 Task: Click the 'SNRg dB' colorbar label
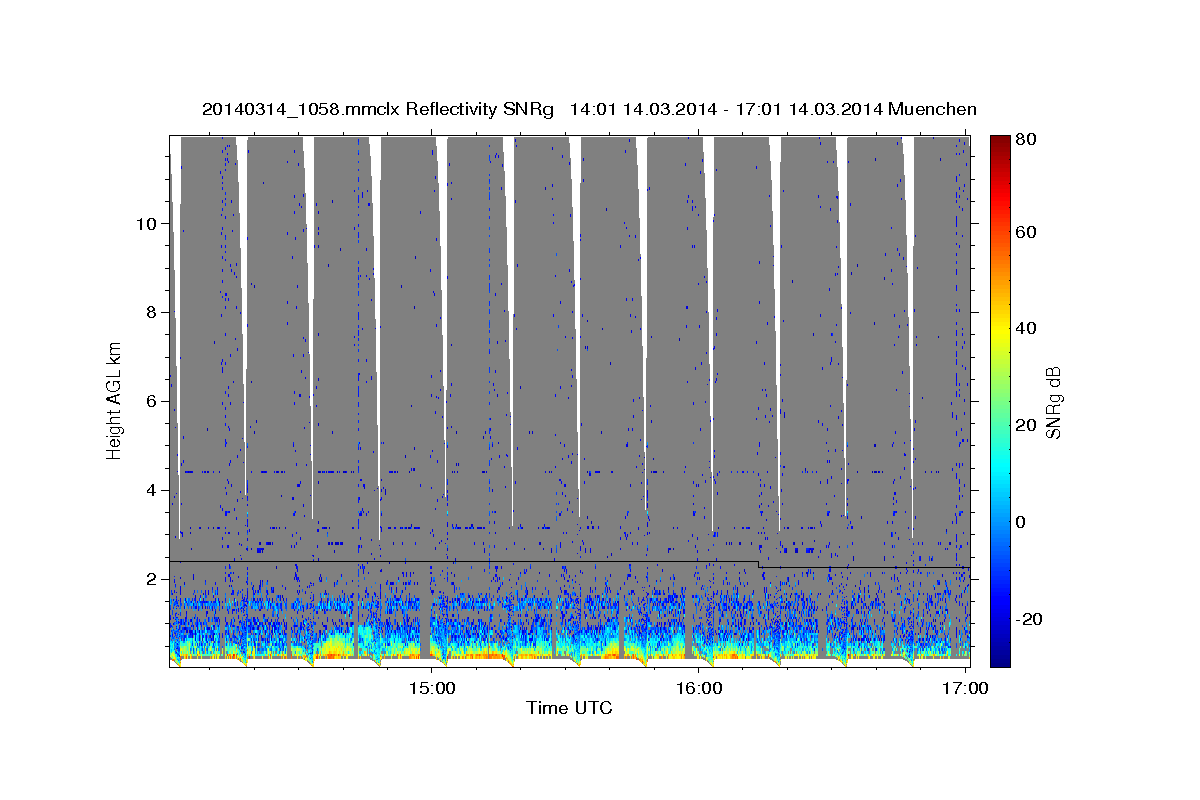[x=1053, y=401]
